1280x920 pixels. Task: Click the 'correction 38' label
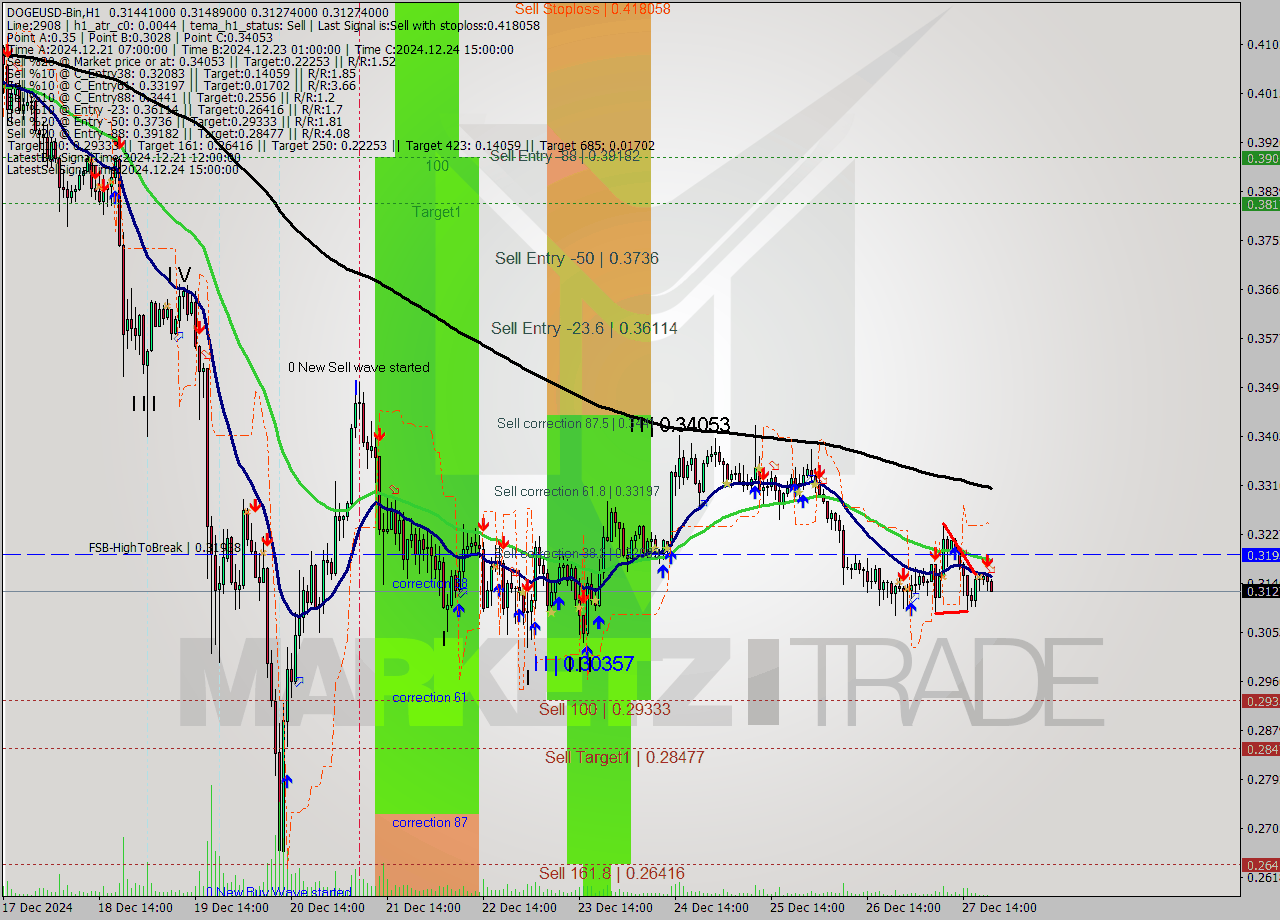tap(430, 584)
